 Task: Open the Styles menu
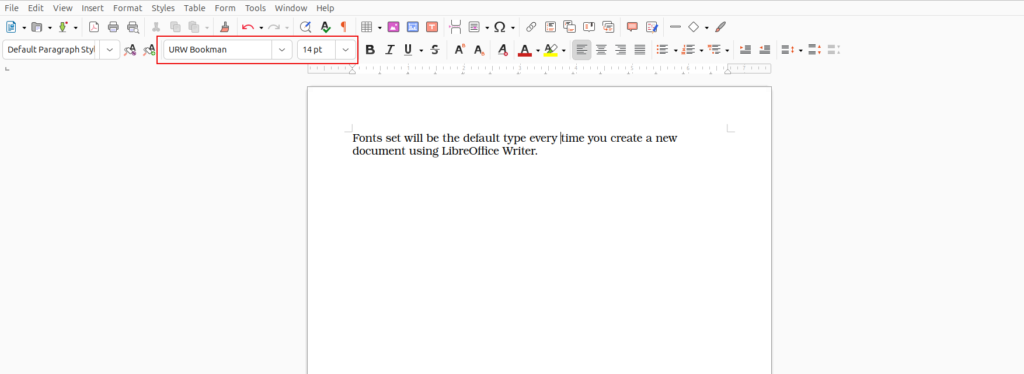(163, 8)
